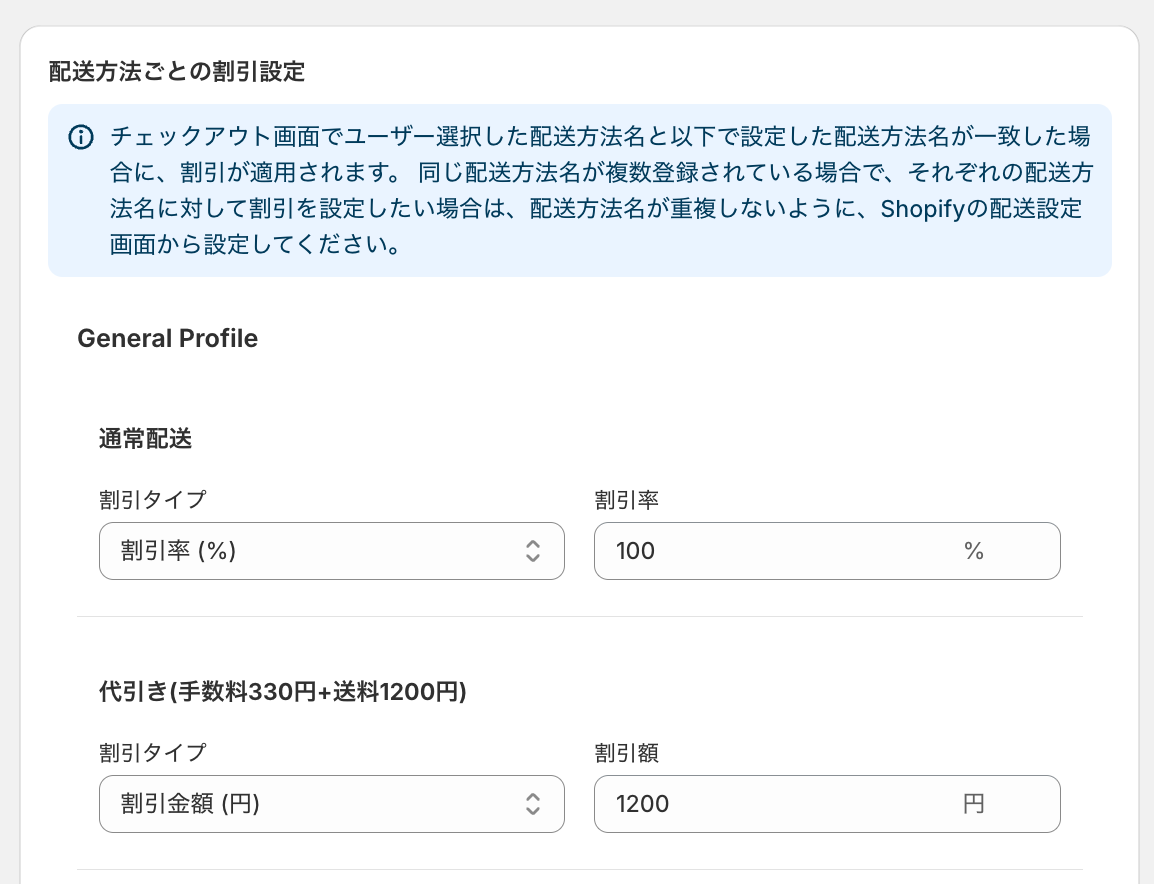Click the 代引き(手数料330円+送料1200円) method title

283,691
